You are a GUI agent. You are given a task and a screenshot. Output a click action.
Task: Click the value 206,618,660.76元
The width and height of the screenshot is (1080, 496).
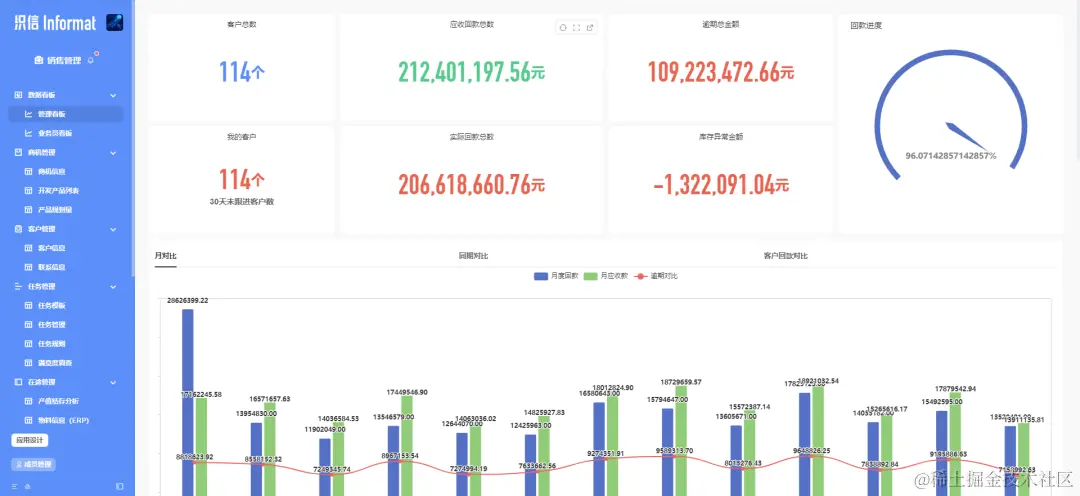472,184
